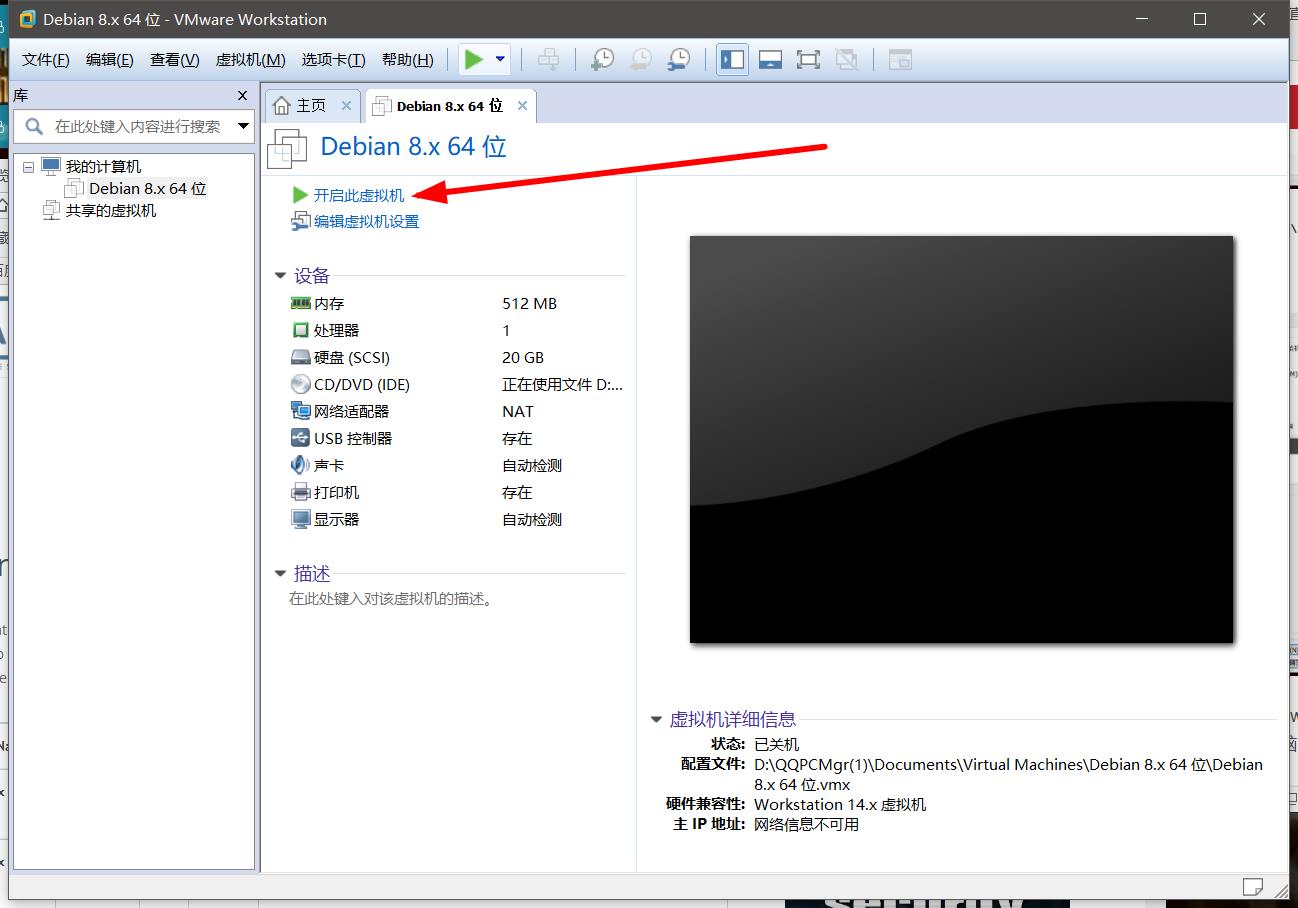The image size is (1298, 908).
Task: Click the 正在使用文件 D:... CD/DVD value
Action: [562, 384]
